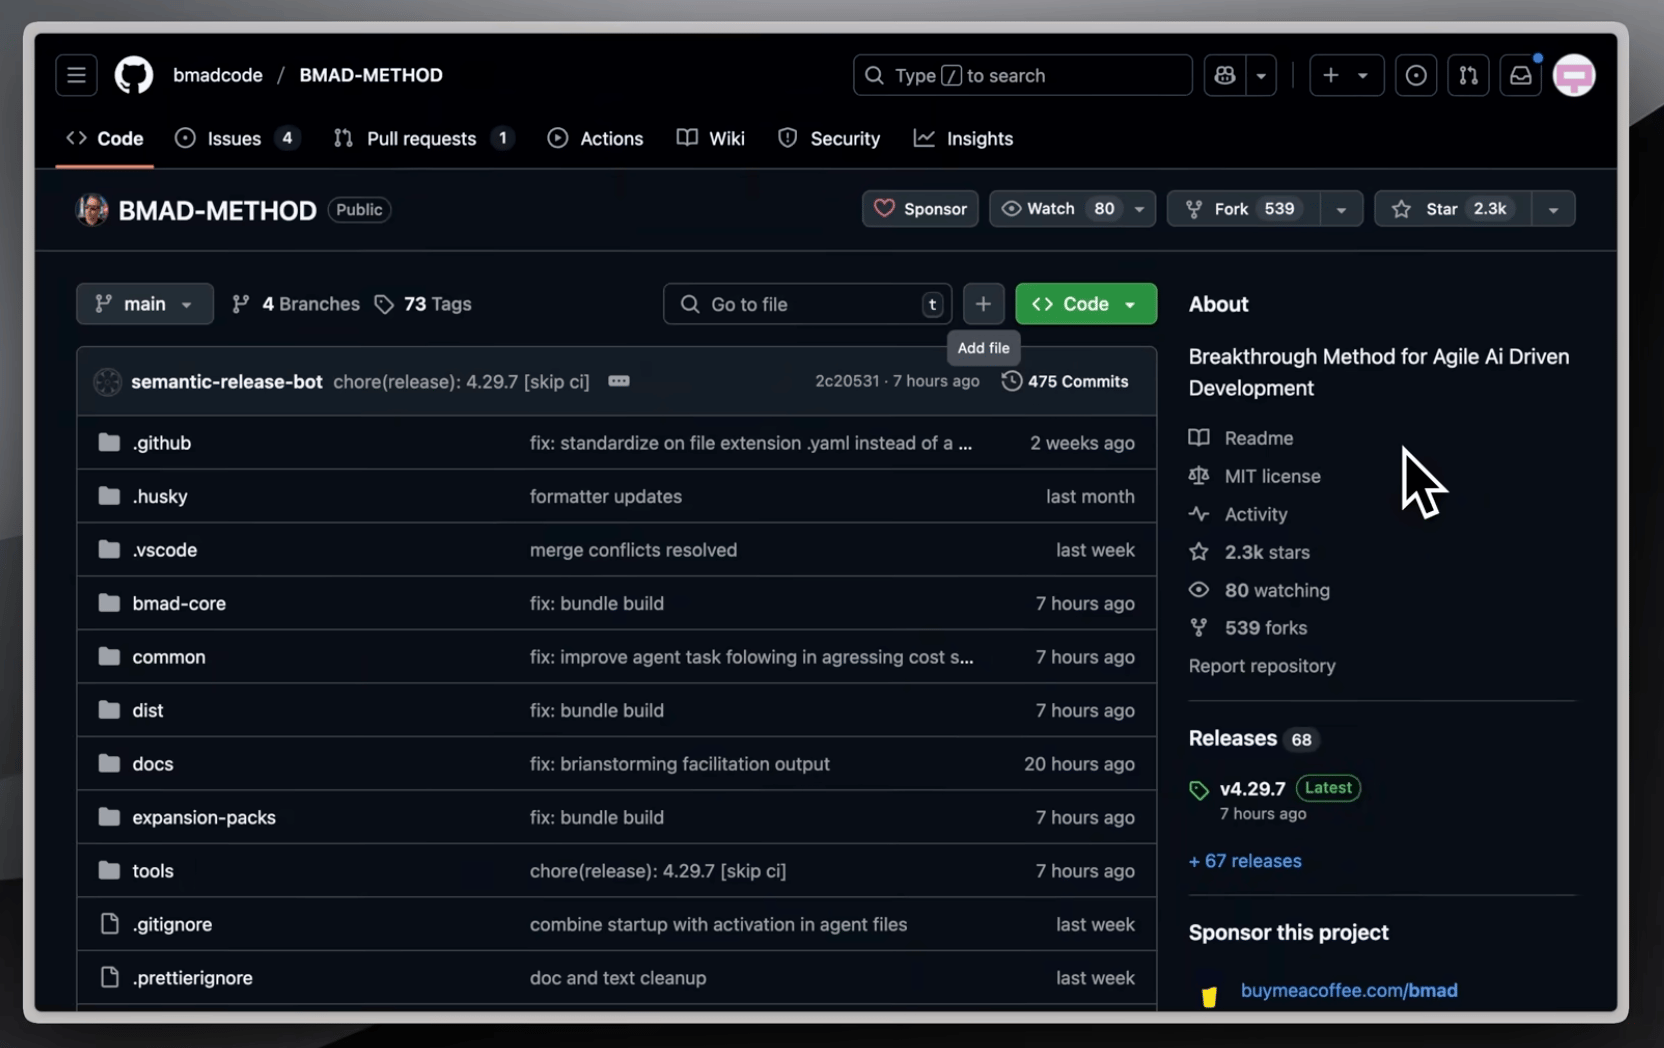This screenshot has height=1048, width=1664.
Task: Open the main branch selector dropdown
Action: (x=145, y=304)
